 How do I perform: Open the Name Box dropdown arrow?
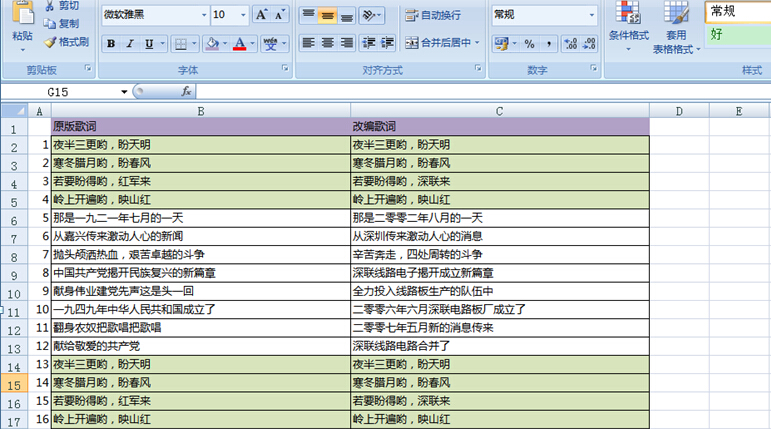pyautogui.click(x=124, y=91)
